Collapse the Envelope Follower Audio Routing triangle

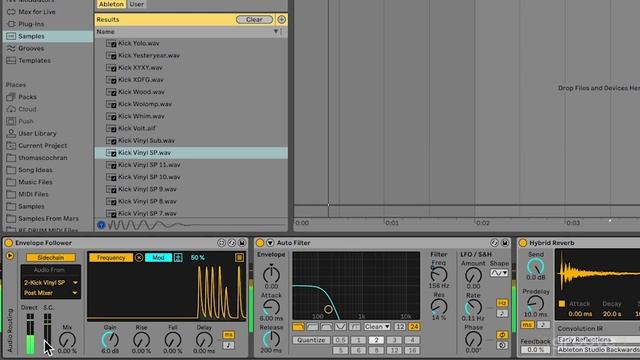[10, 256]
